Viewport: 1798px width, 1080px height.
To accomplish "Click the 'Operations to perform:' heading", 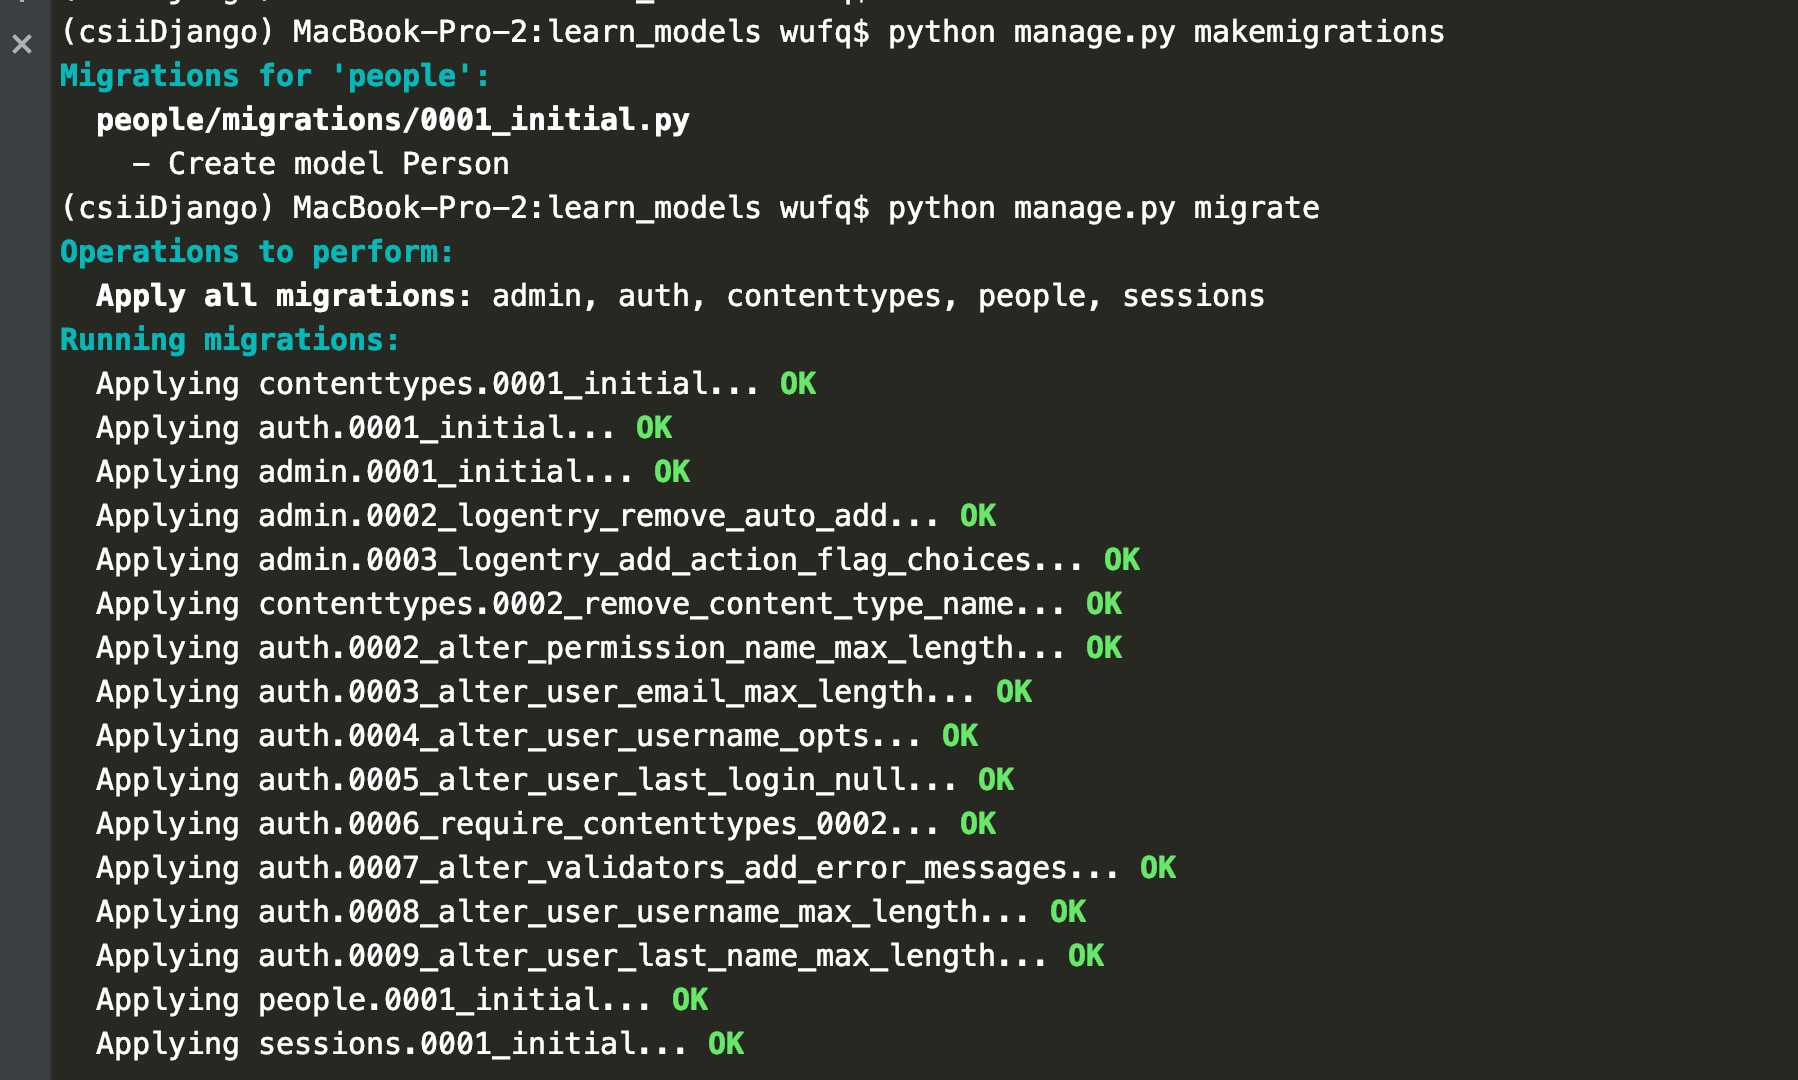I will [257, 252].
